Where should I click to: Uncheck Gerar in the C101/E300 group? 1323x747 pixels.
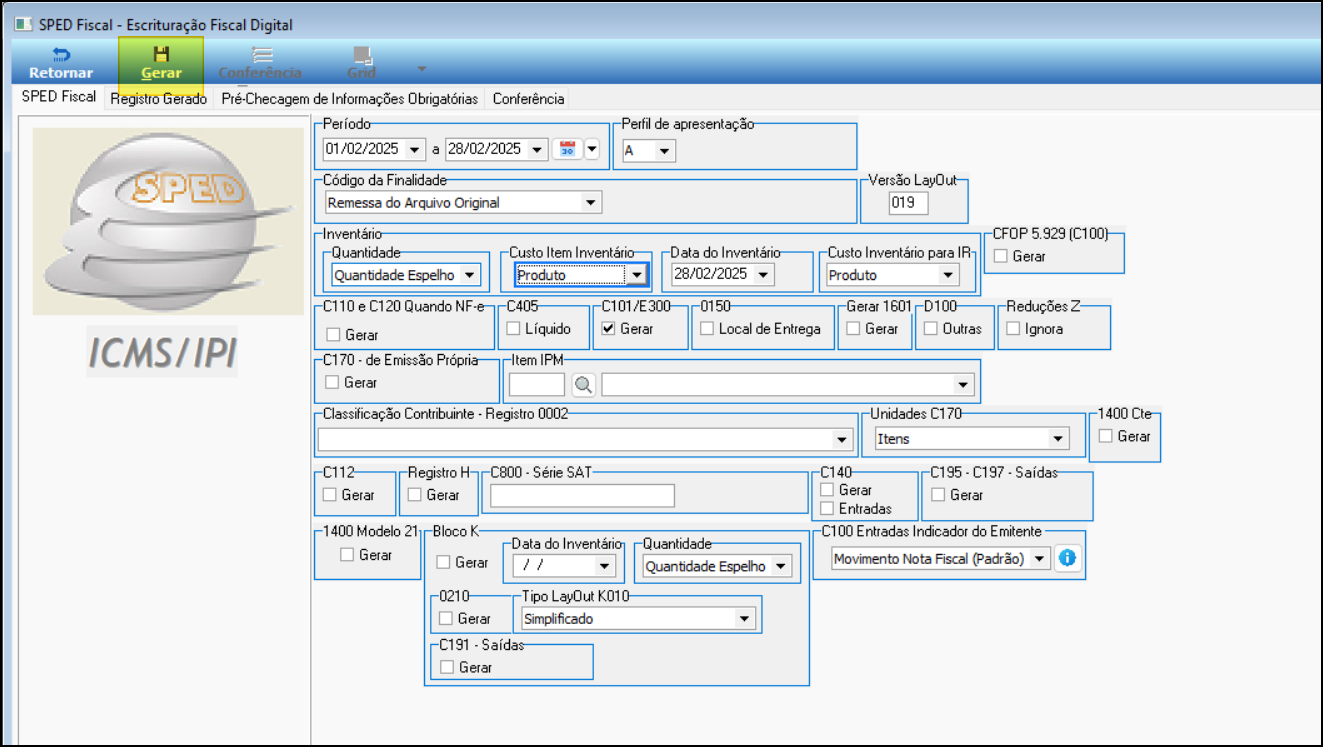point(609,328)
